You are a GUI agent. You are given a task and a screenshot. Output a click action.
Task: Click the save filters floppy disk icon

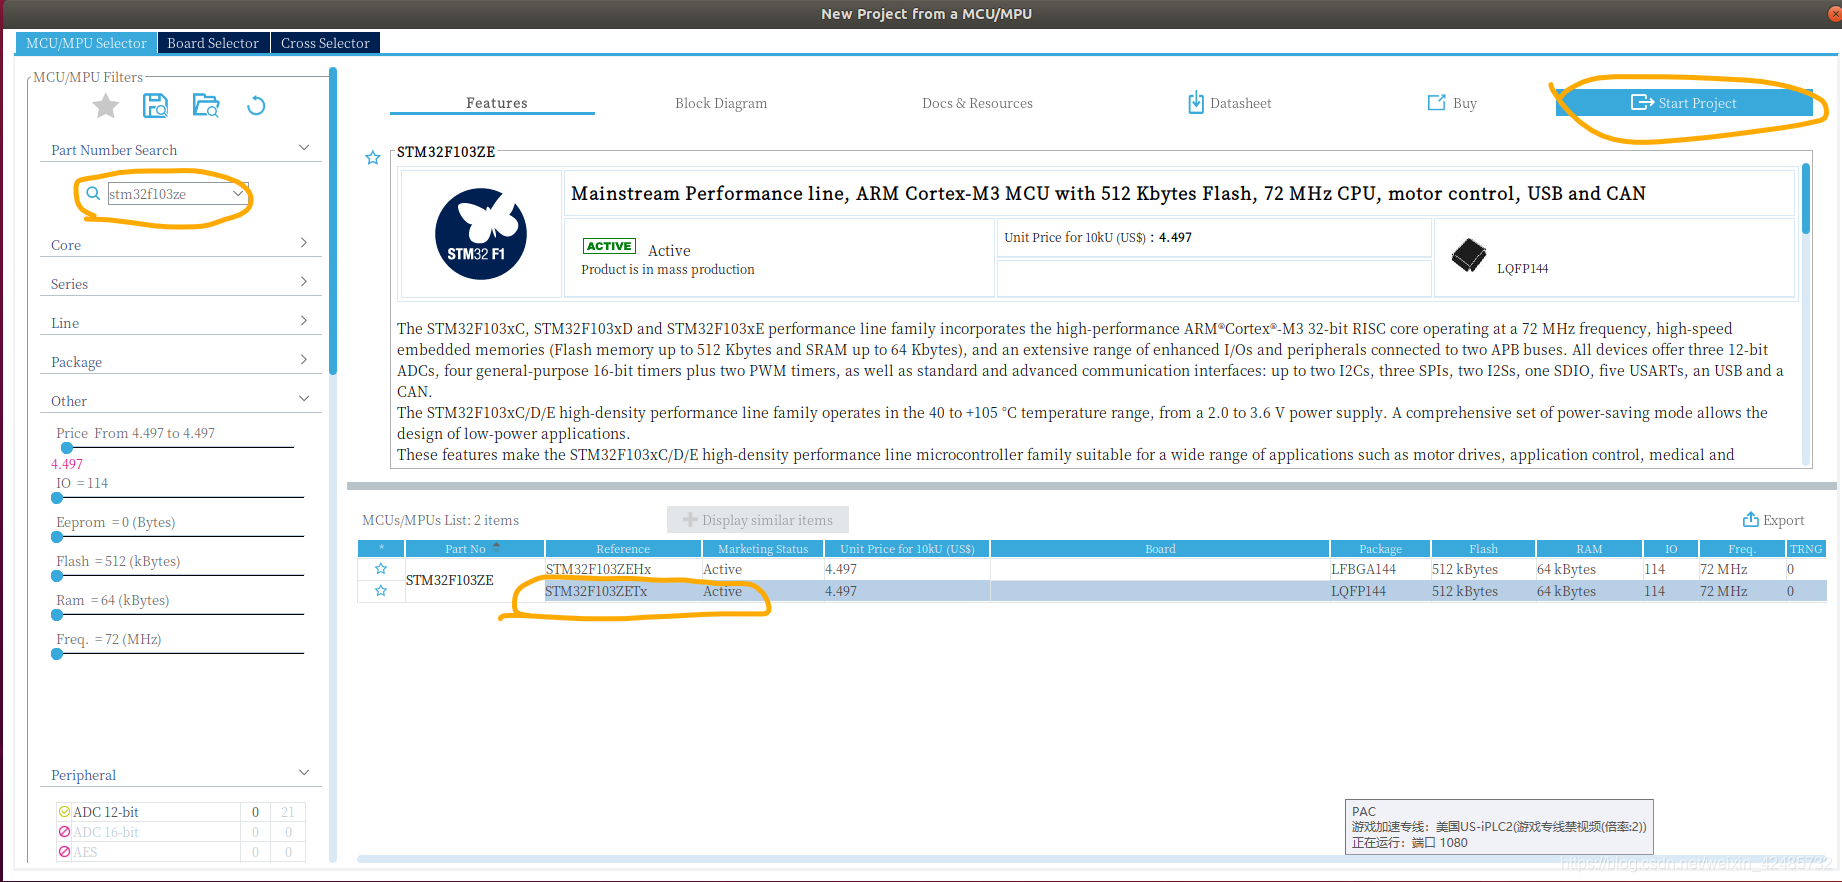tap(155, 106)
